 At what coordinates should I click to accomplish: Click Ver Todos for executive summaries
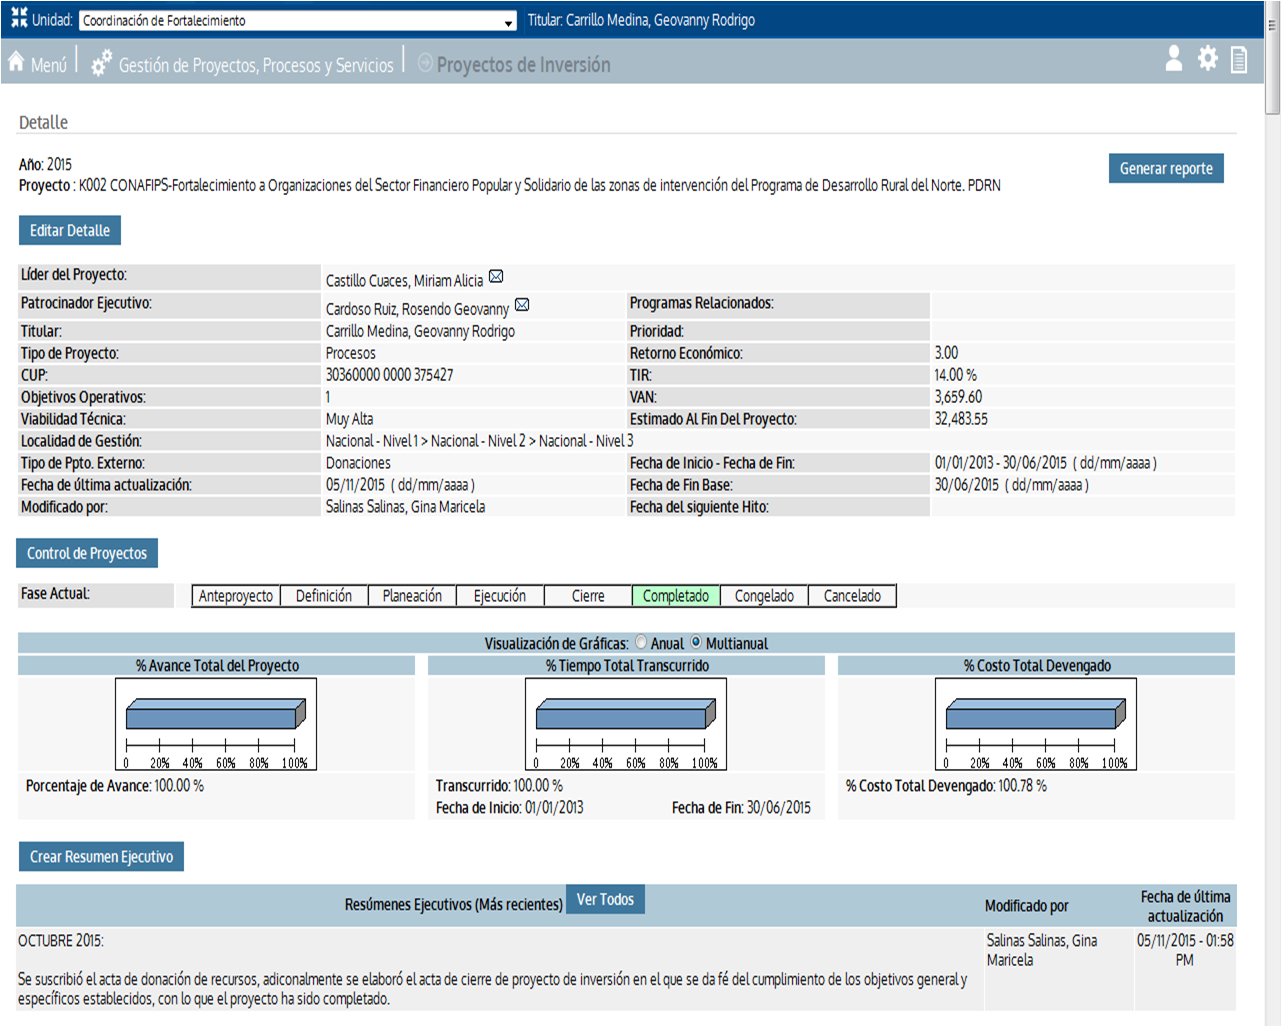(605, 900)
